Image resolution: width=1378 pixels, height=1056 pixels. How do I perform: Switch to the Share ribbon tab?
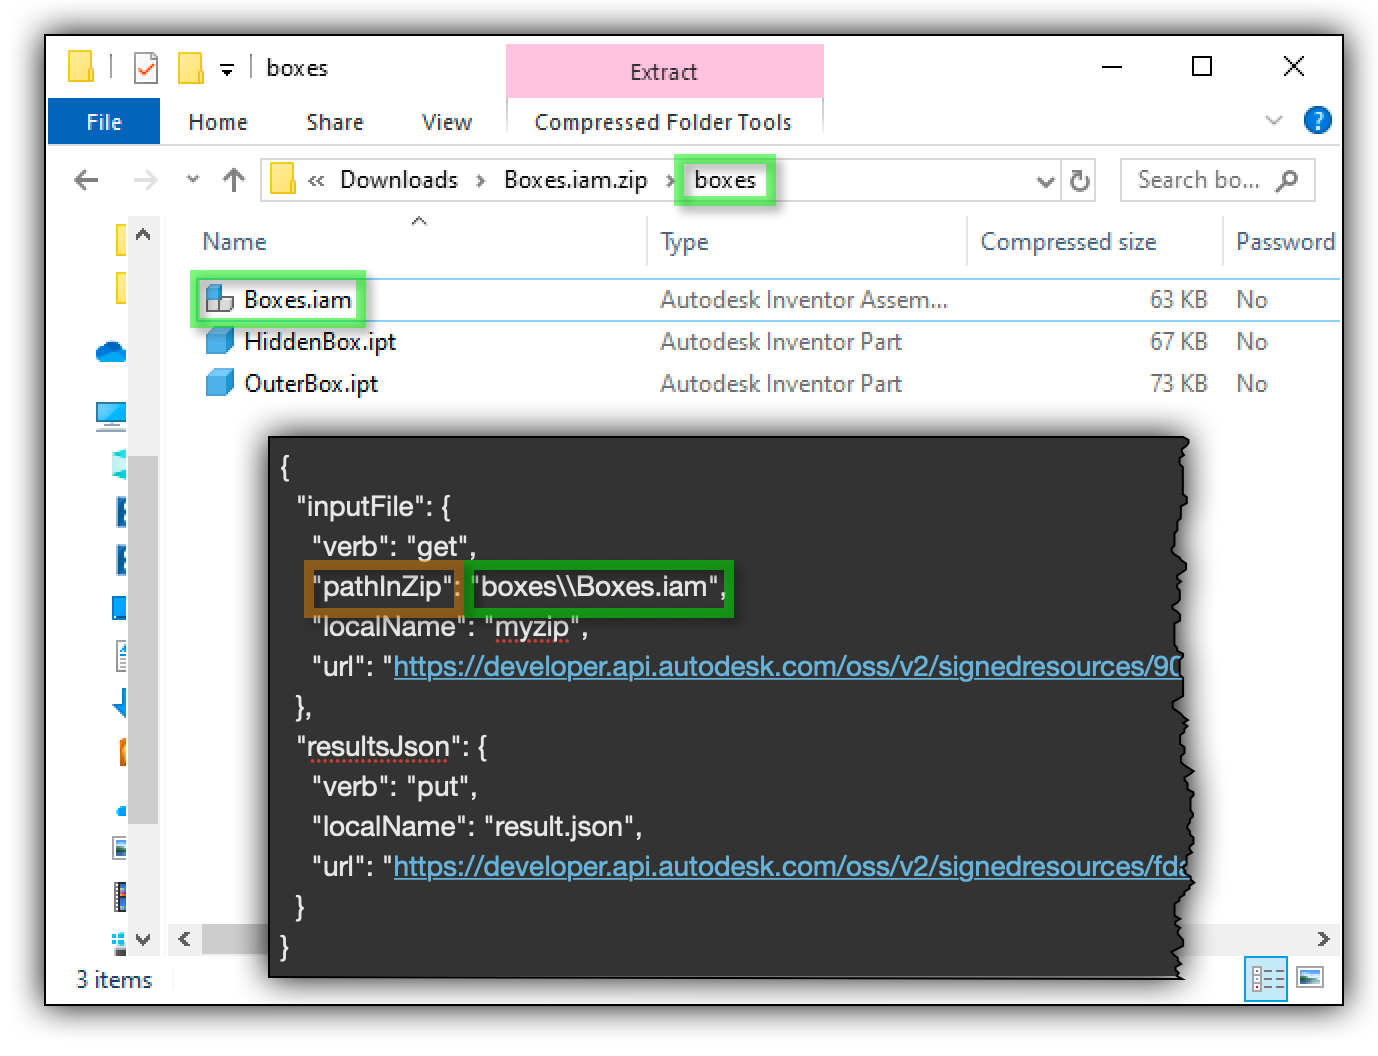pyautogui.click(x=335, y=122)
